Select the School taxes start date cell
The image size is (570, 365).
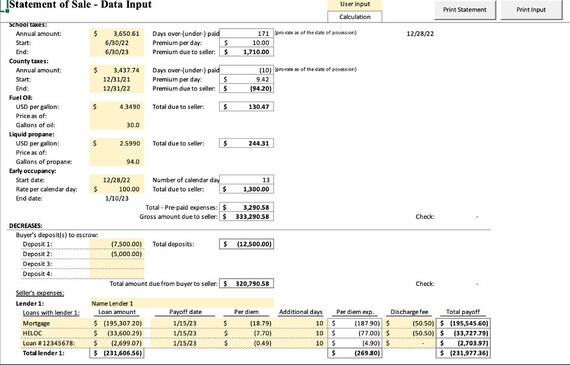pyautogui.click(x=117, y=43)
